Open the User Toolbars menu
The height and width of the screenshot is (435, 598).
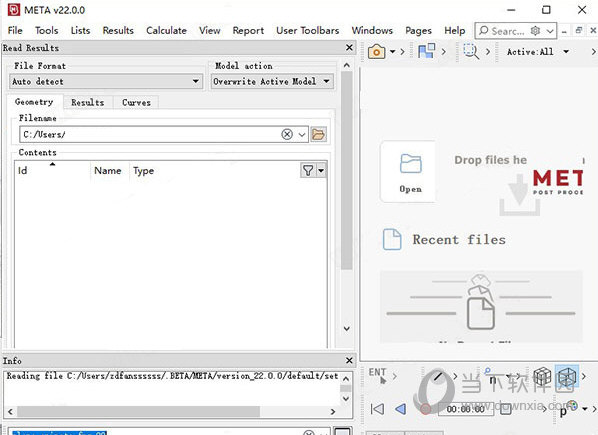307,30
